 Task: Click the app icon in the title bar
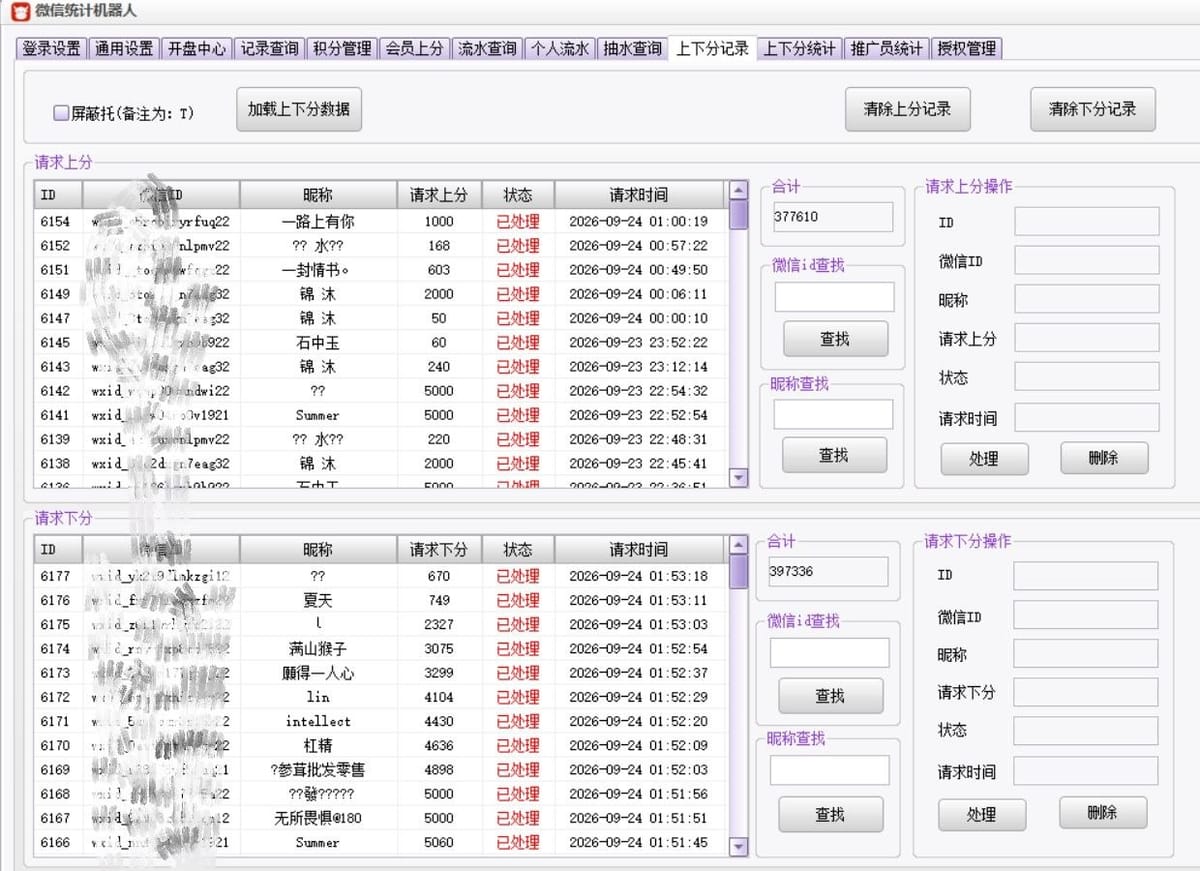point(20,11)
